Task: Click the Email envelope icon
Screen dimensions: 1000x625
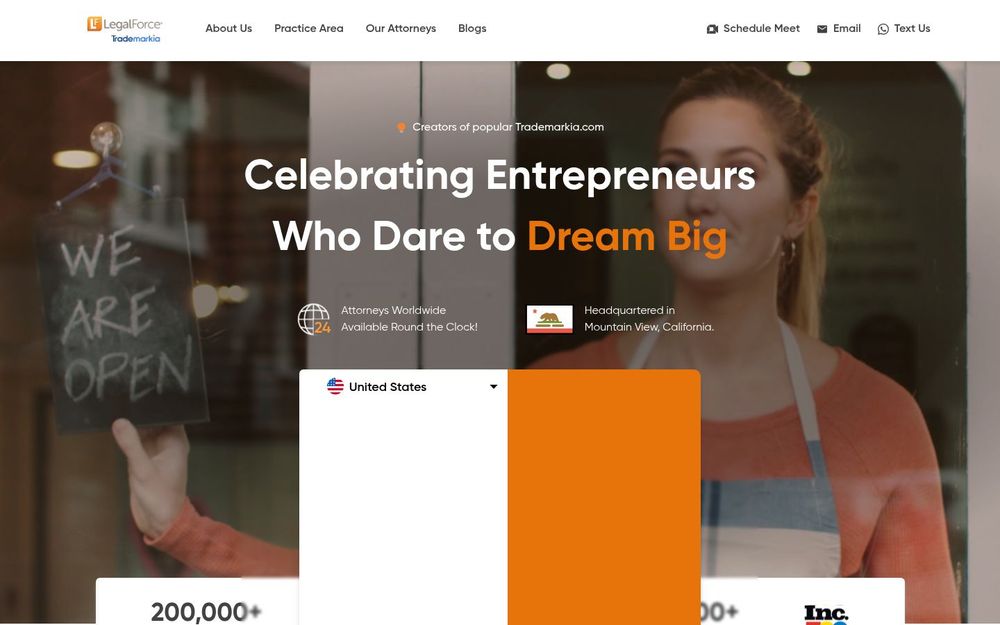Action: pyautogui.click(x=822, y=29)
